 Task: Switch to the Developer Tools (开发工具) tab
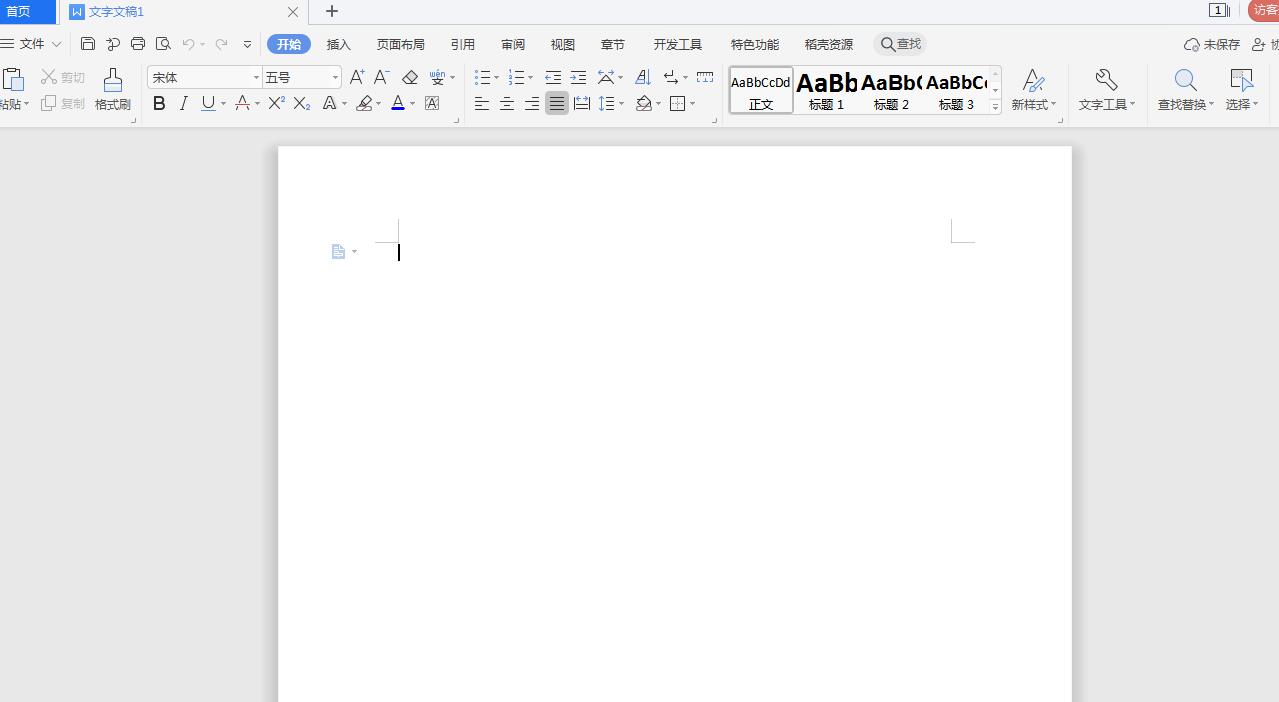[x=678, y=44]
